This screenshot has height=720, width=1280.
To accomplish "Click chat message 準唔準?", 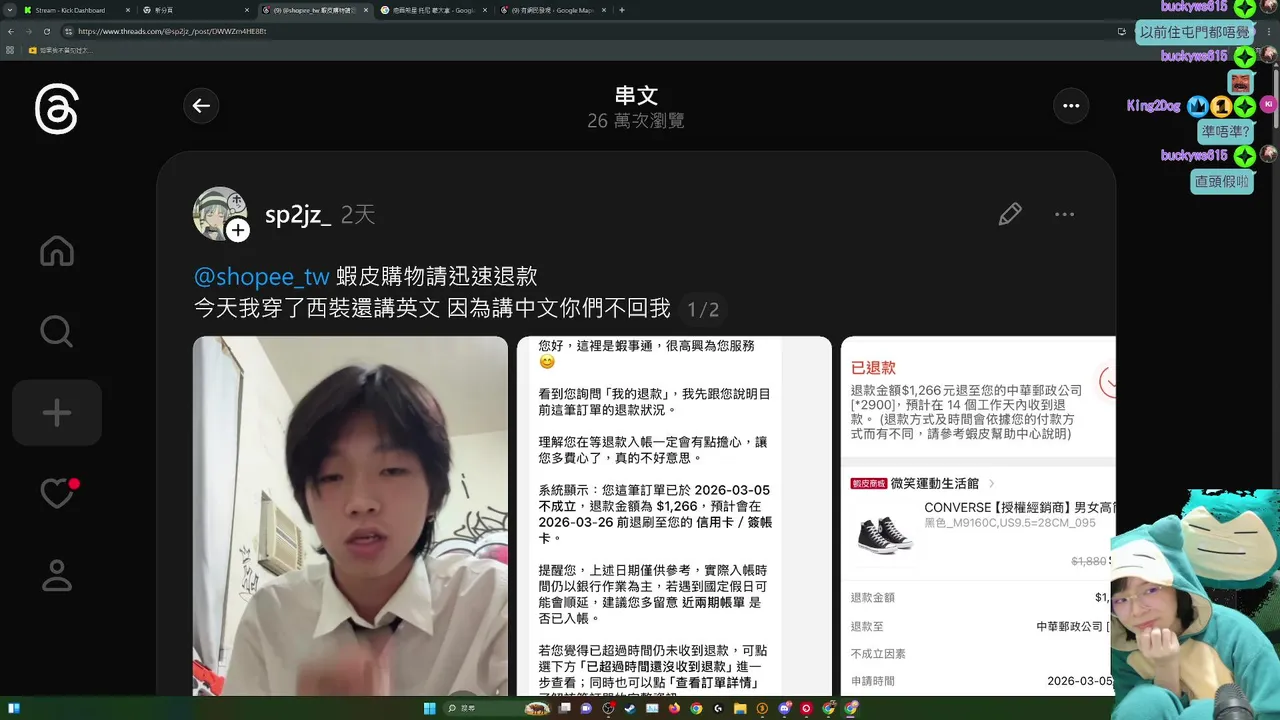I will 1225,131.
